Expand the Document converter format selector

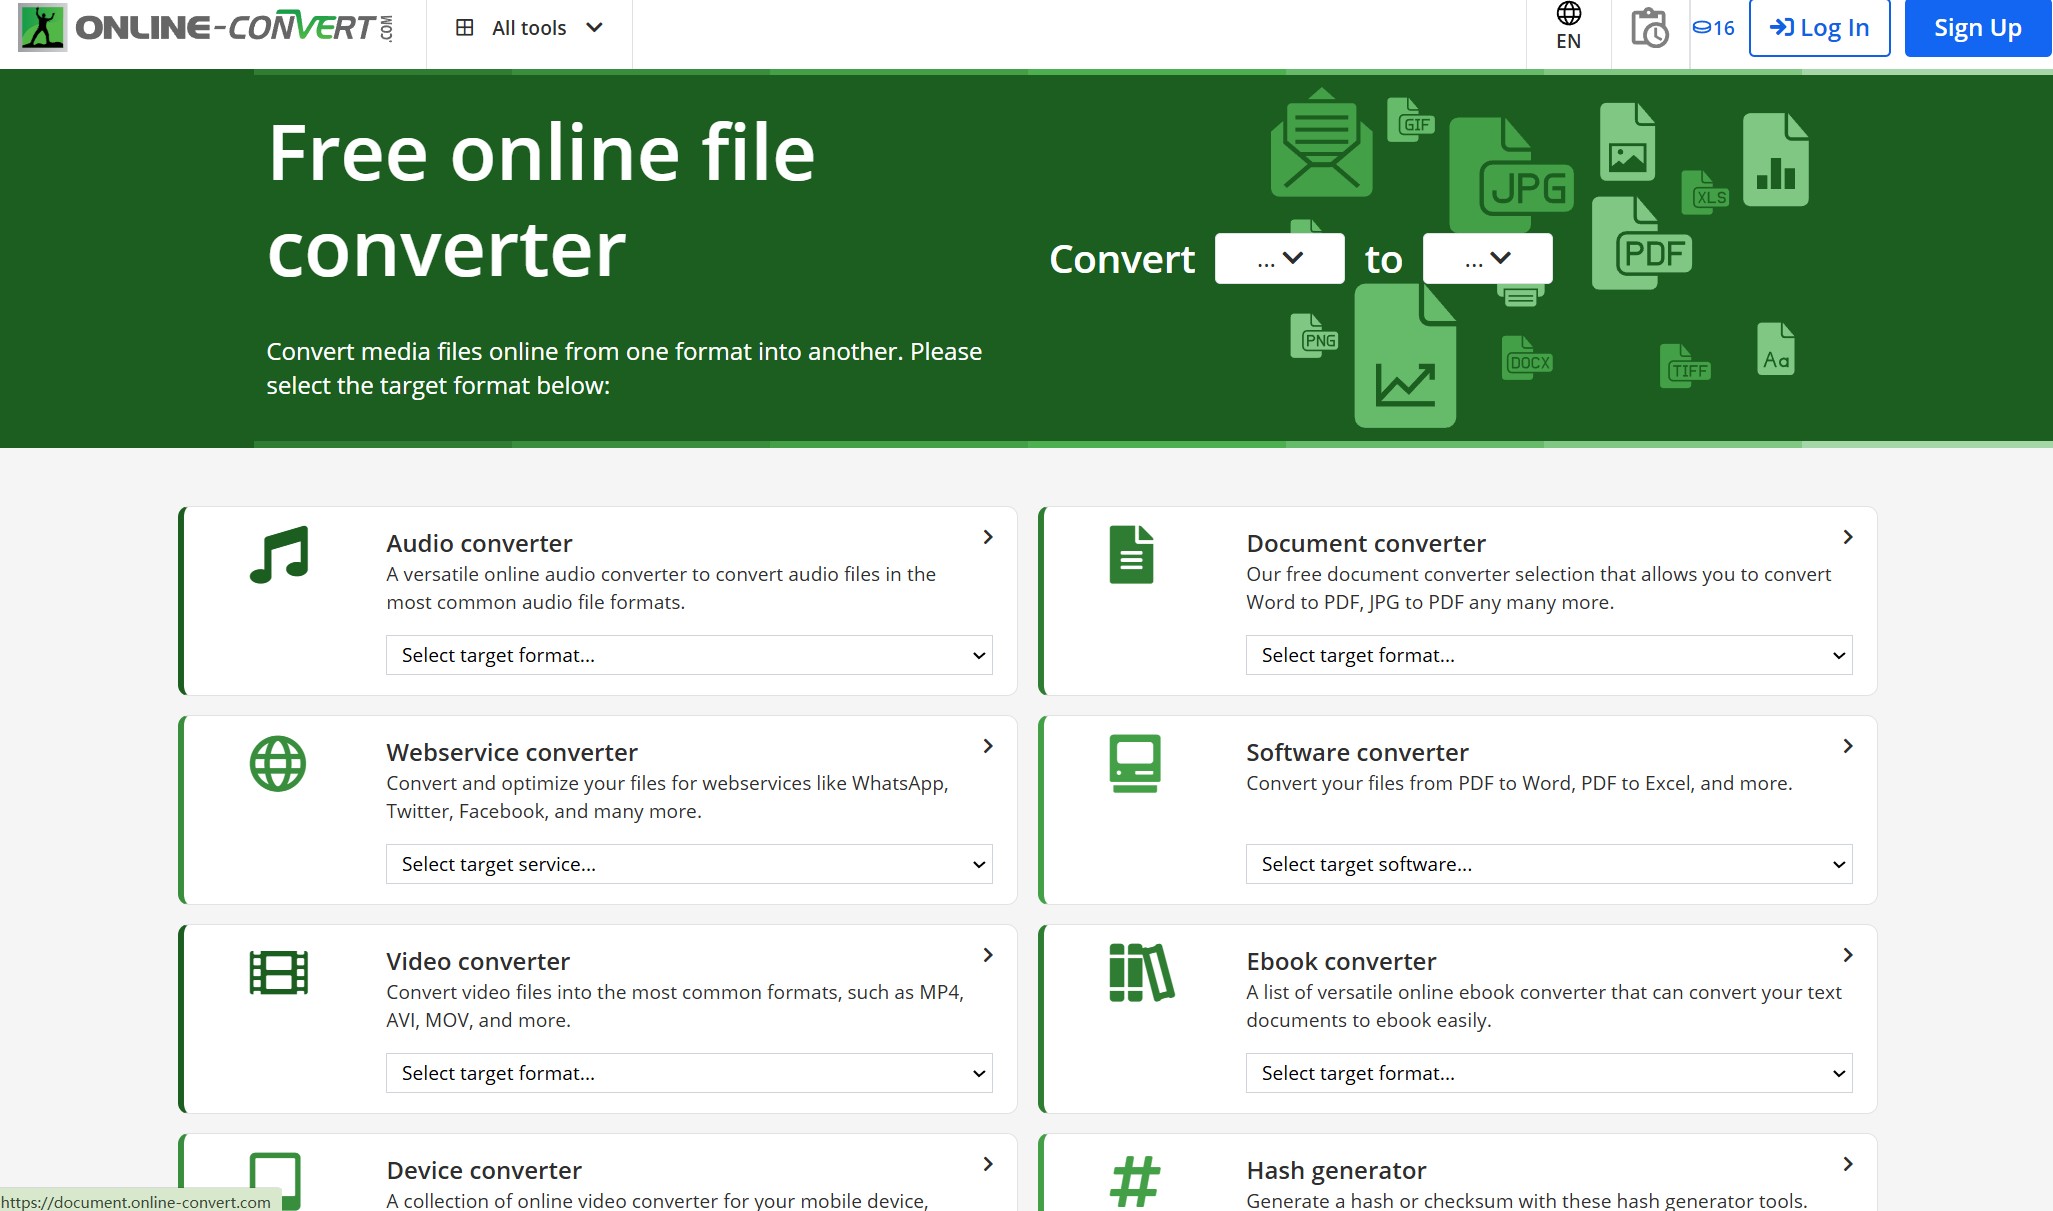[x=1550, y=655]
